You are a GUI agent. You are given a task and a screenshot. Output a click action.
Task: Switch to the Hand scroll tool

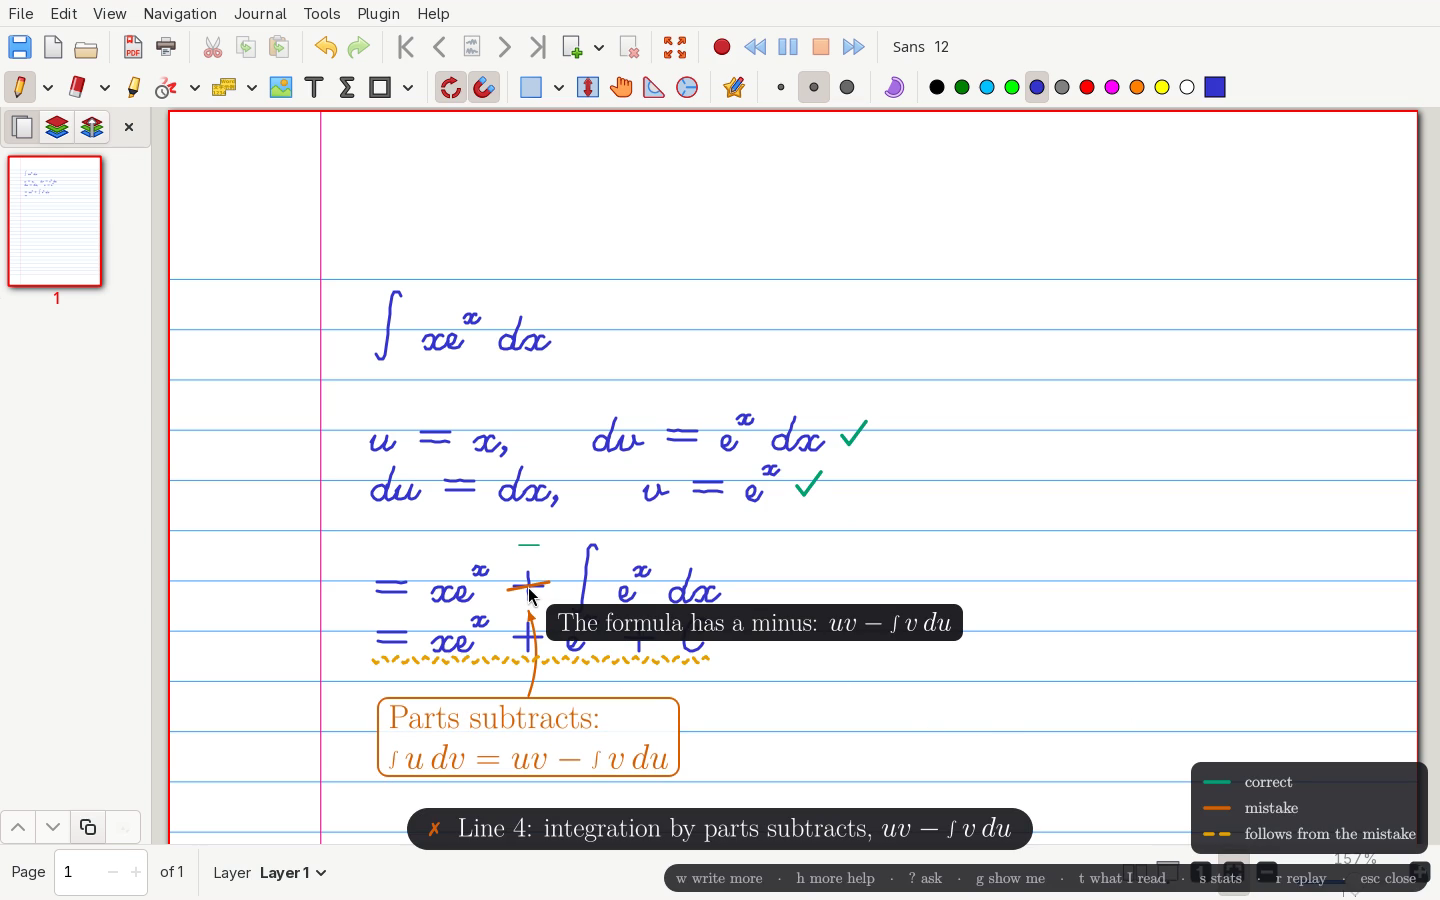[621, 88]
